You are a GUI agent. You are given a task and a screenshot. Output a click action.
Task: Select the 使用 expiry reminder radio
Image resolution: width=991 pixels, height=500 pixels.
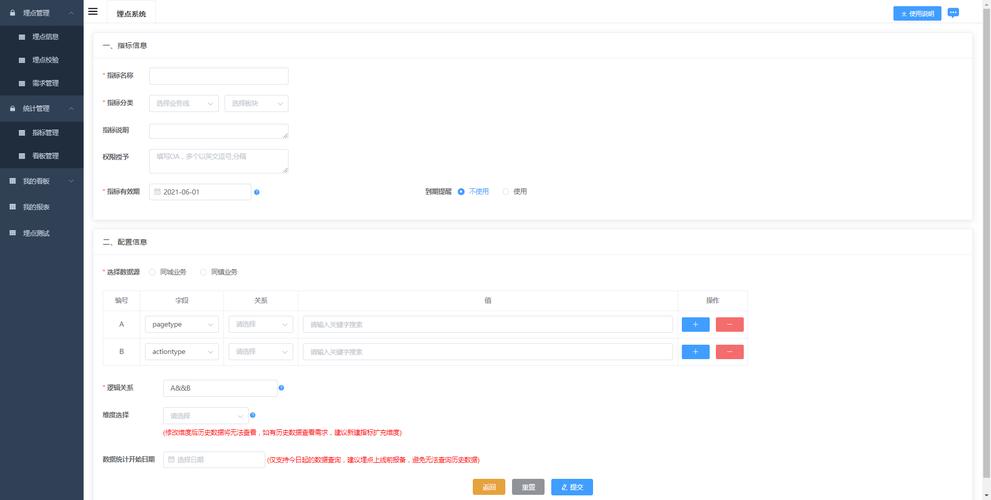506,192
